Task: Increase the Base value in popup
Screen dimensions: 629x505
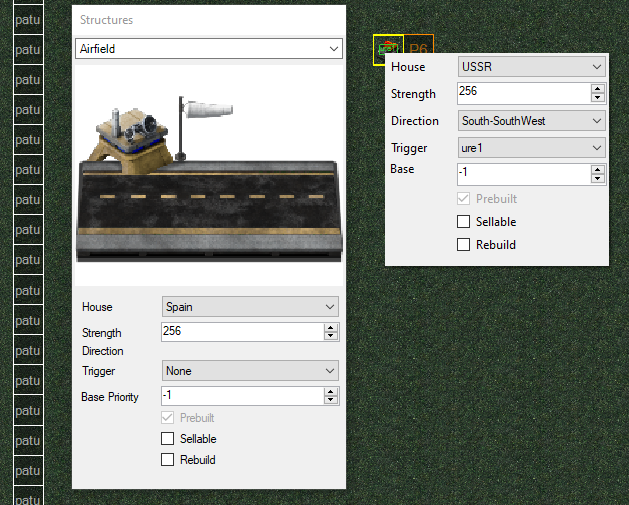Action: (598, 170)
